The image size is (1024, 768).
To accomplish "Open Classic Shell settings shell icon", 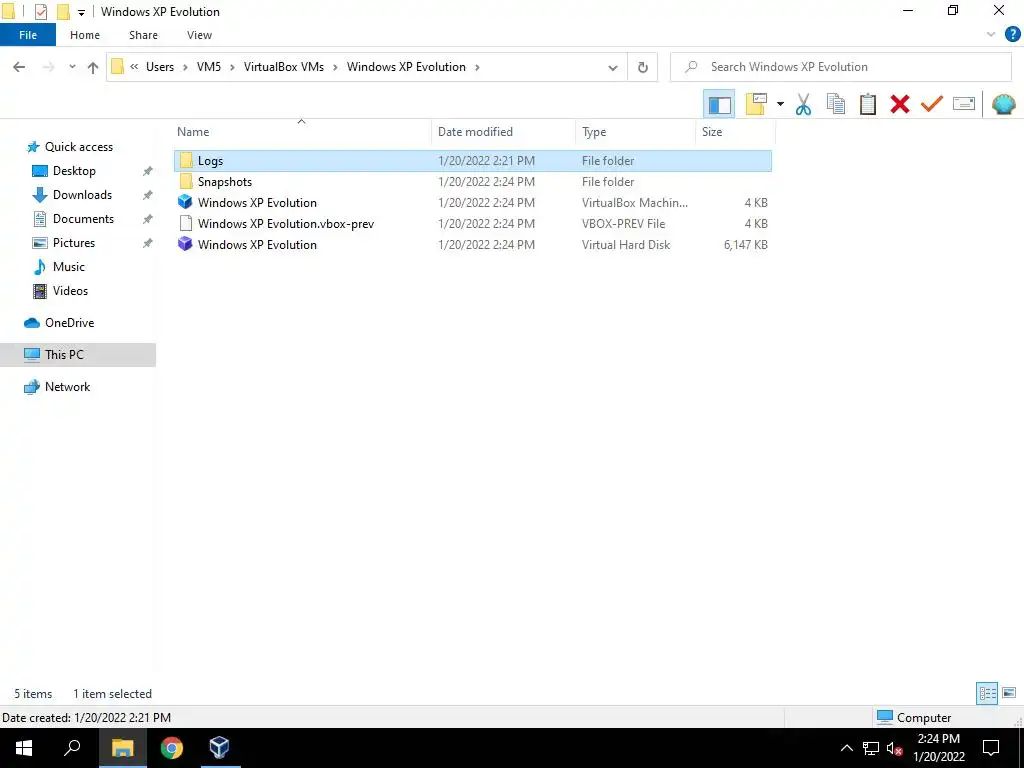I will click(1003, 104).
